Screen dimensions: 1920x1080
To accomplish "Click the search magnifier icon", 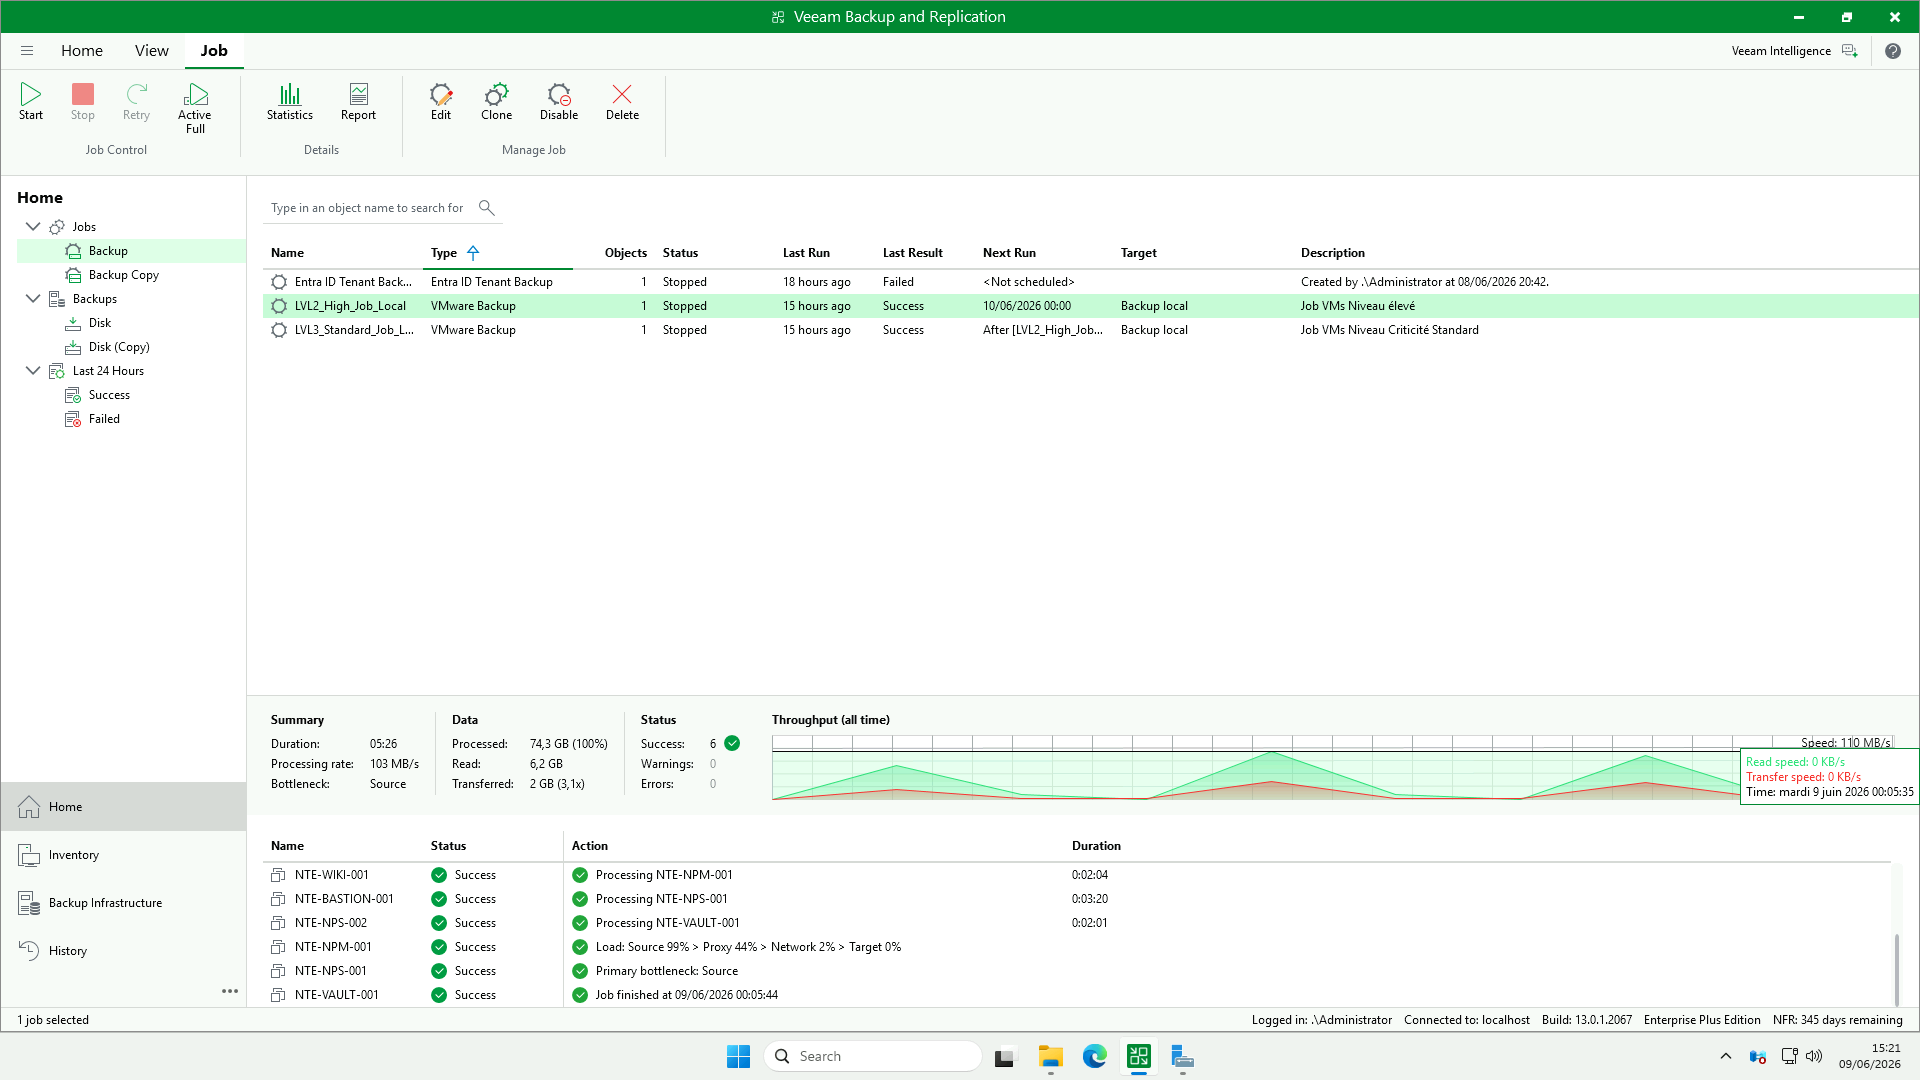I will pyautogui.click(x=487, y=208).
